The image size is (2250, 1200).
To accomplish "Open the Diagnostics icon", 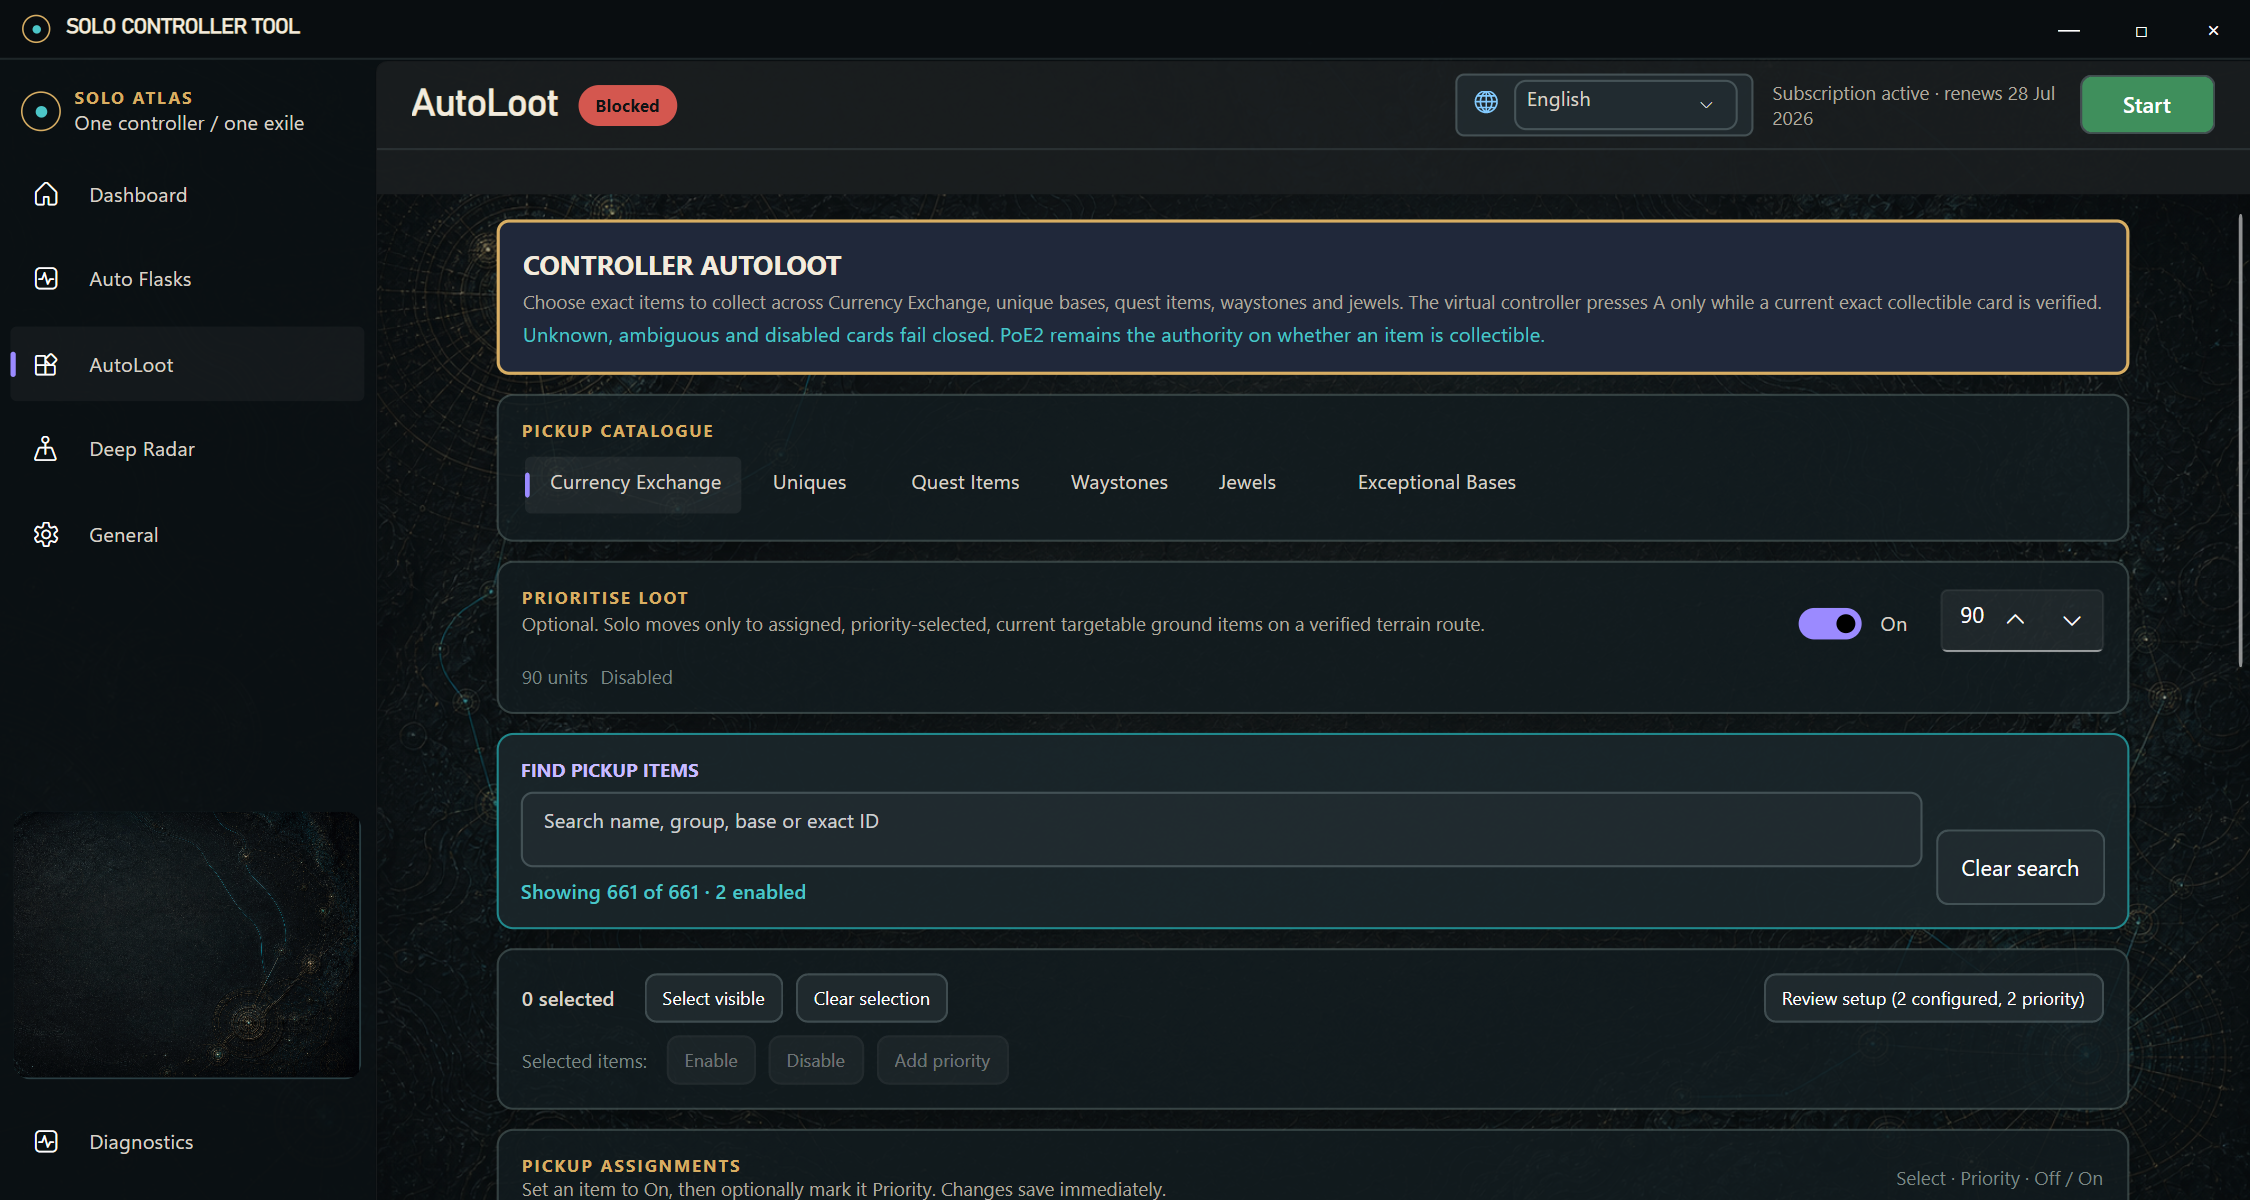I will coord(46,1141).
